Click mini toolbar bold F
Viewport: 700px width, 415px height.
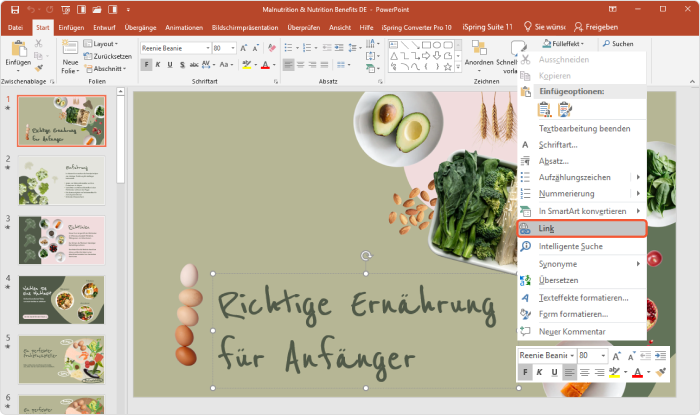click(525, 372)
